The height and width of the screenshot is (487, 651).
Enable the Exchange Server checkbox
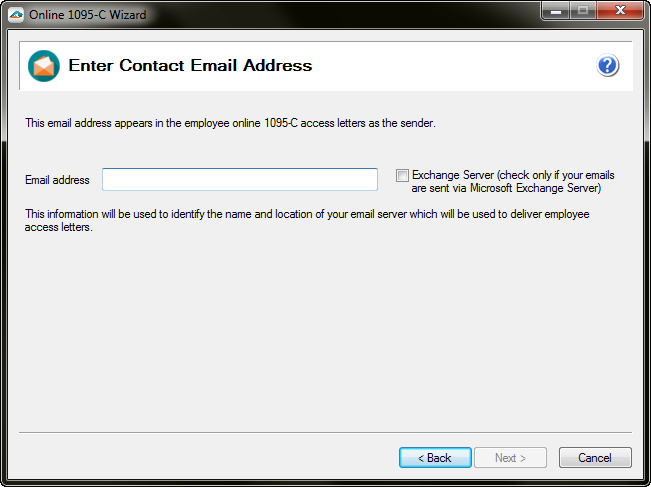402,176
